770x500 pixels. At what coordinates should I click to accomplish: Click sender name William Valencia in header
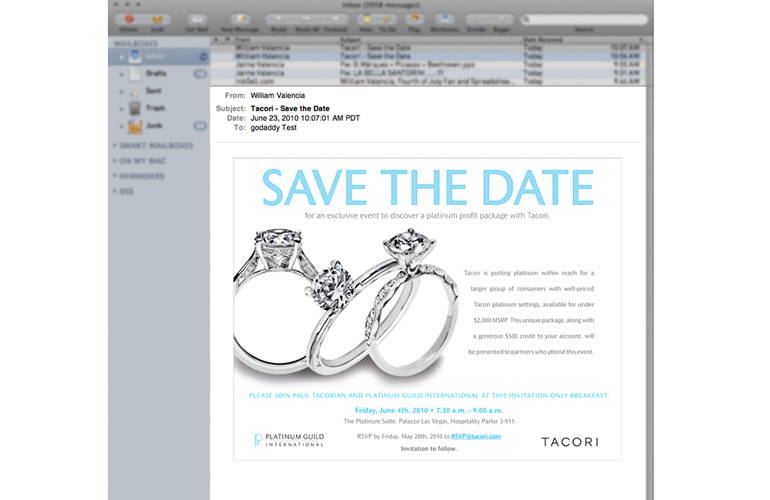[277, 95]
